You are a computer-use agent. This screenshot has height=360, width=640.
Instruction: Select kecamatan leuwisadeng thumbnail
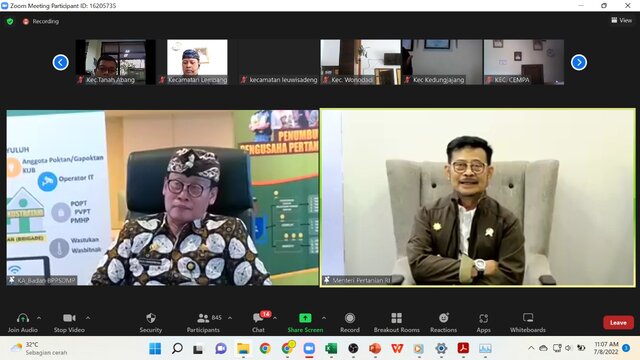pyautogui.click(x=279, y=62)
